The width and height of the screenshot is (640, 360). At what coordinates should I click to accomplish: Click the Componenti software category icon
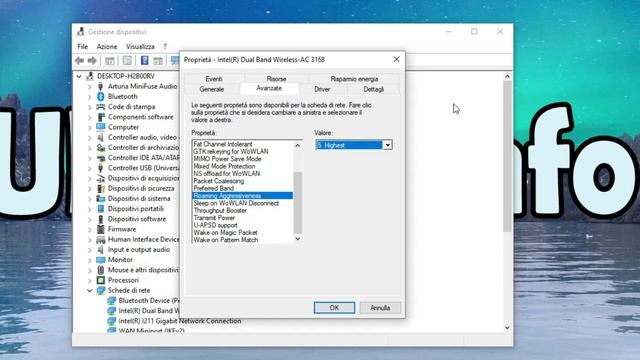click(100, 117)
